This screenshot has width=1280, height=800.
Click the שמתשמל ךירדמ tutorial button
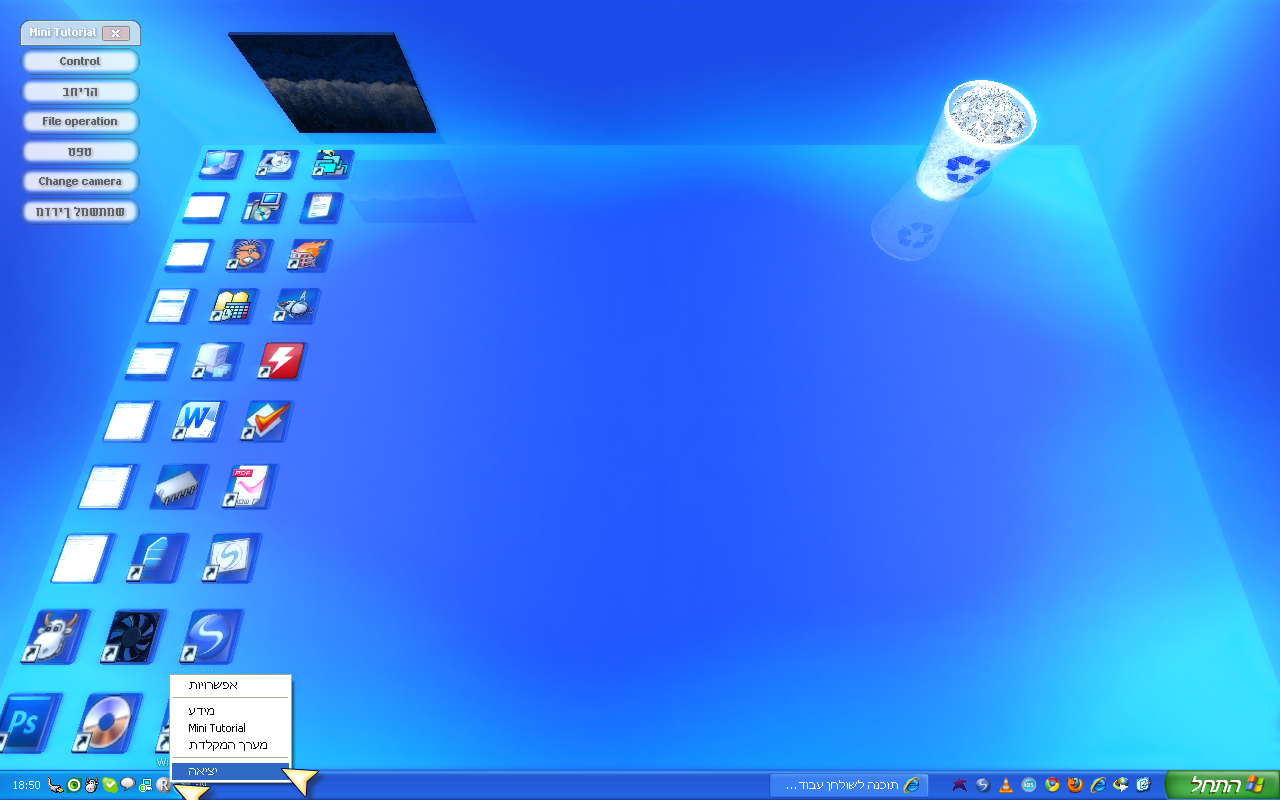(80, 211)
